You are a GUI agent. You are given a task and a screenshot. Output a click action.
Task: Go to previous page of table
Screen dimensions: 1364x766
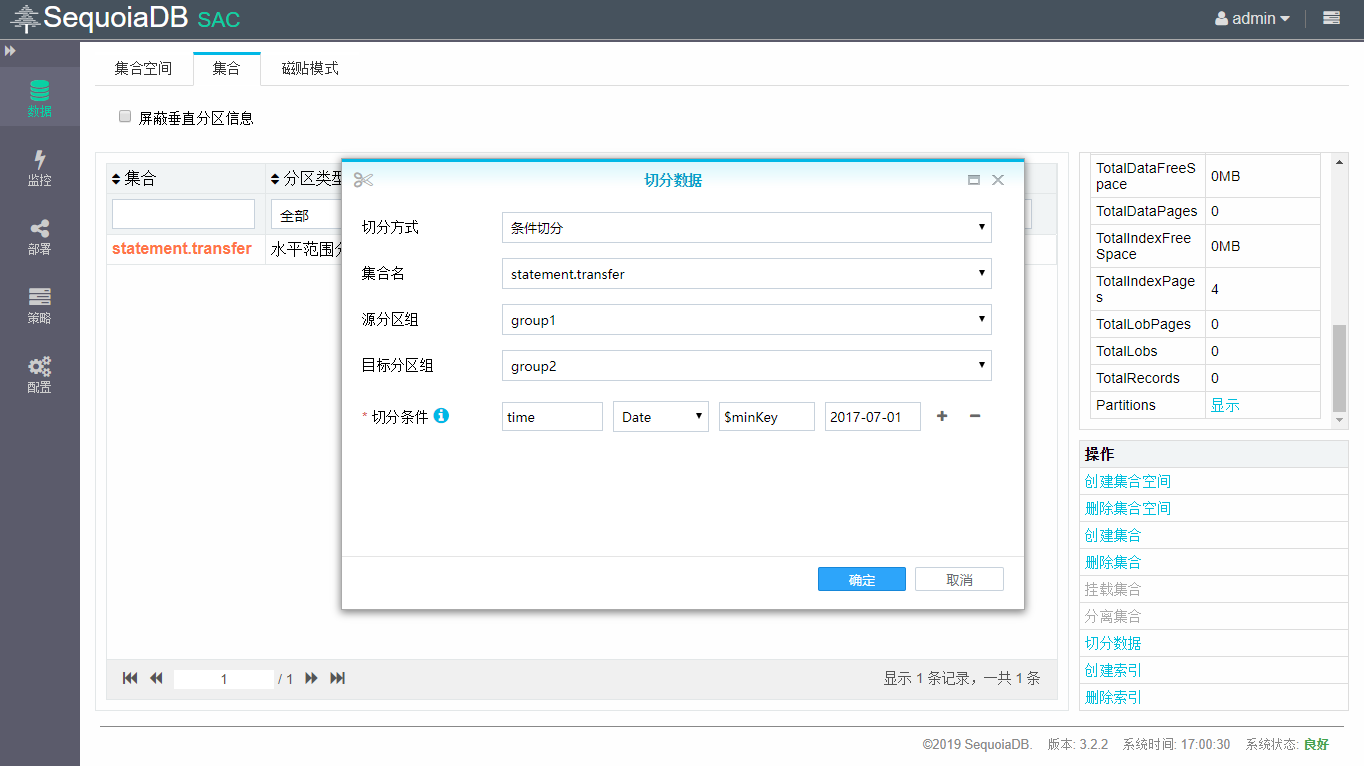coord(156,678)
